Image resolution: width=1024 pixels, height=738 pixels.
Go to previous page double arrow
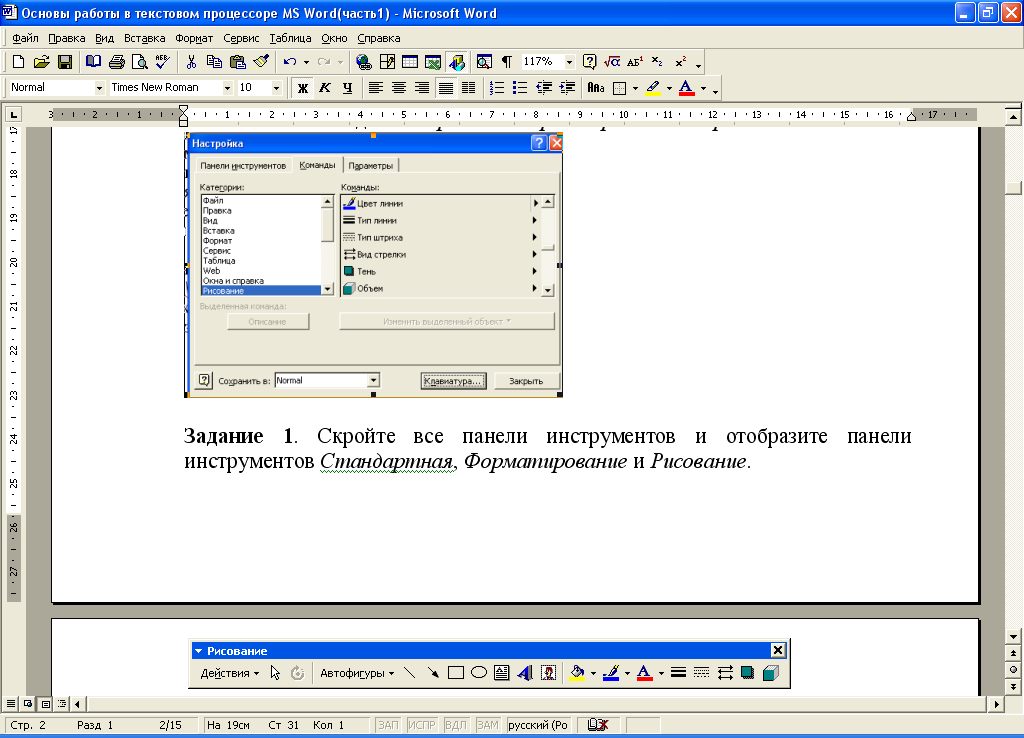(1013, 653)
